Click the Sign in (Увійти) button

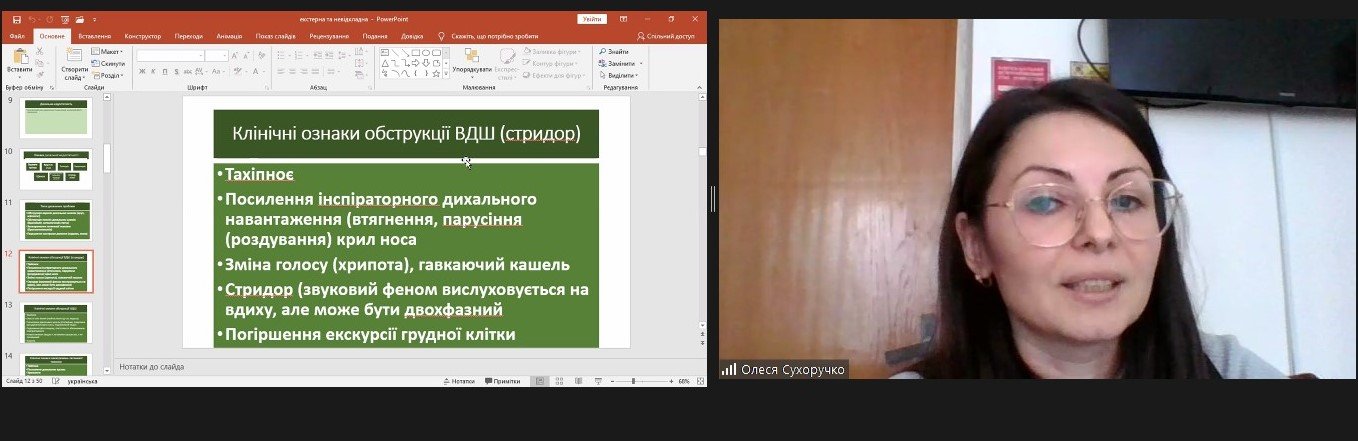click(x=592, y=19)
